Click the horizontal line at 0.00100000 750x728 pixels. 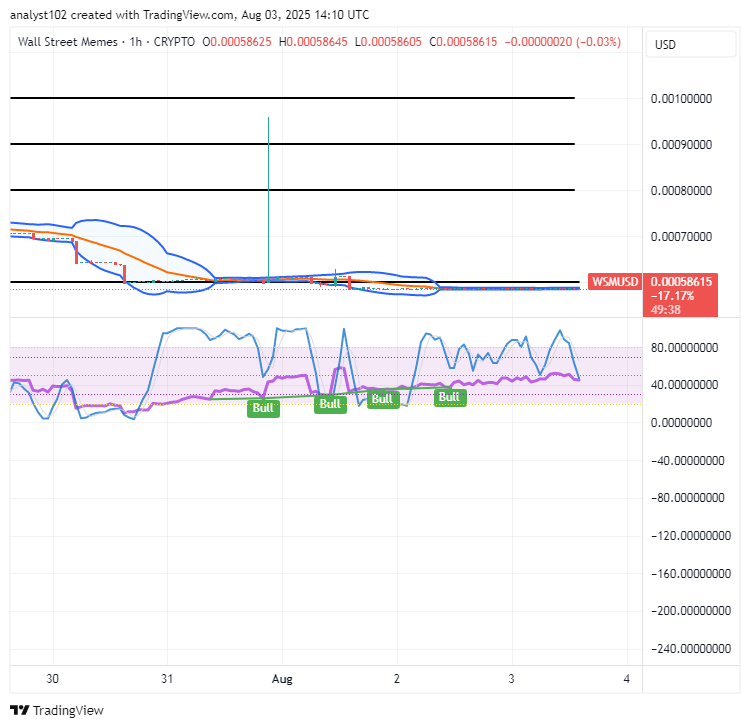tap(292, 98)
